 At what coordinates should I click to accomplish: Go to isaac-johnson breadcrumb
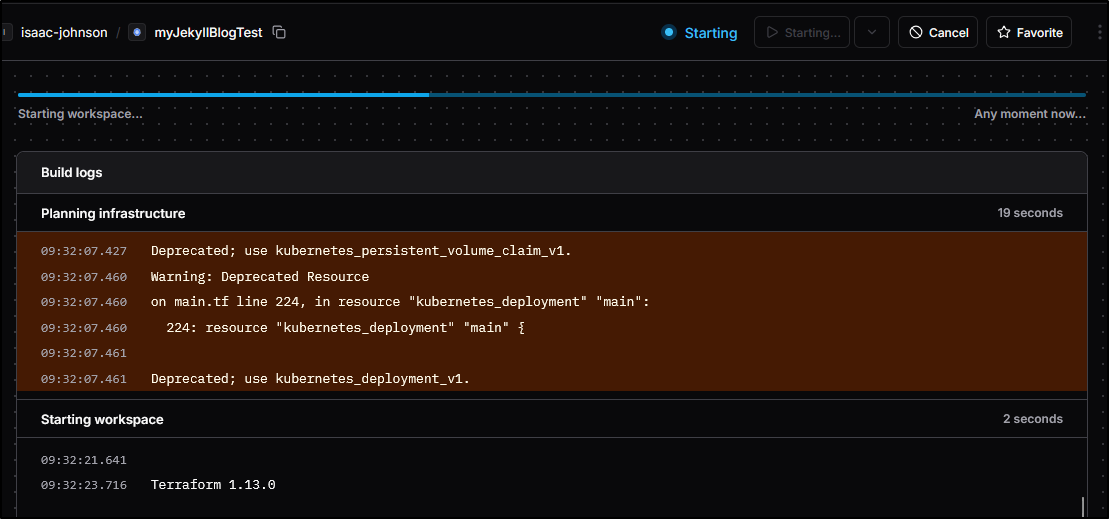(x=64, y=32)
